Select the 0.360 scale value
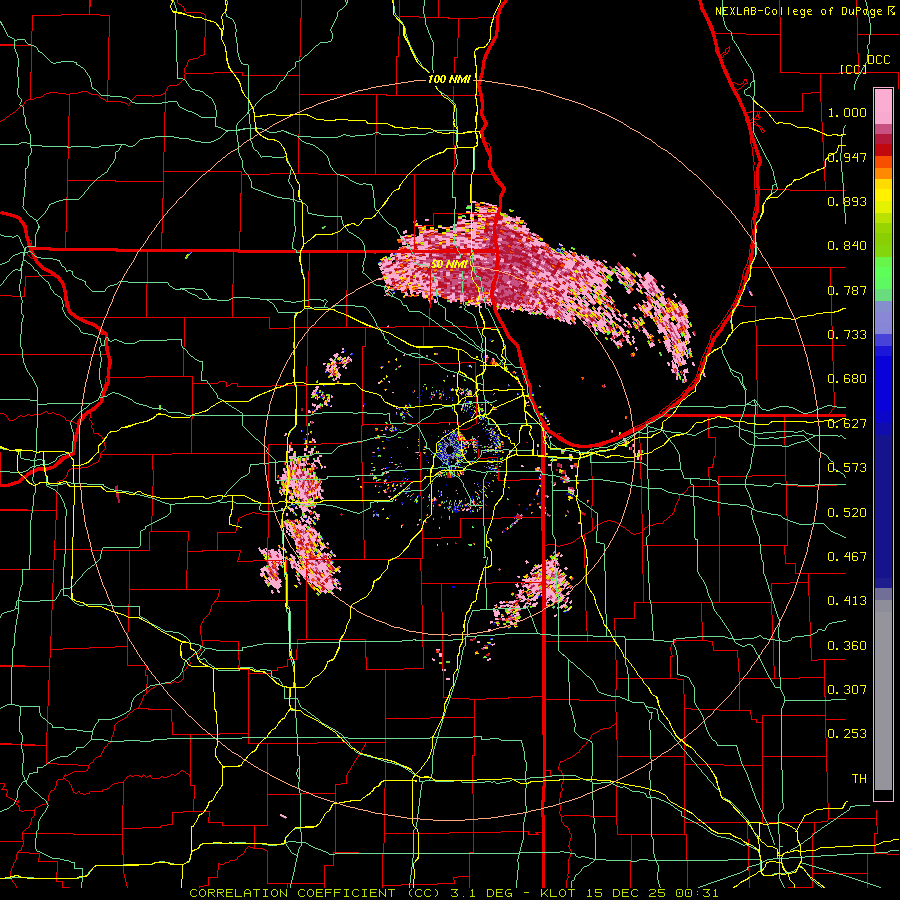The image size is (900, 900). point(847,646)
